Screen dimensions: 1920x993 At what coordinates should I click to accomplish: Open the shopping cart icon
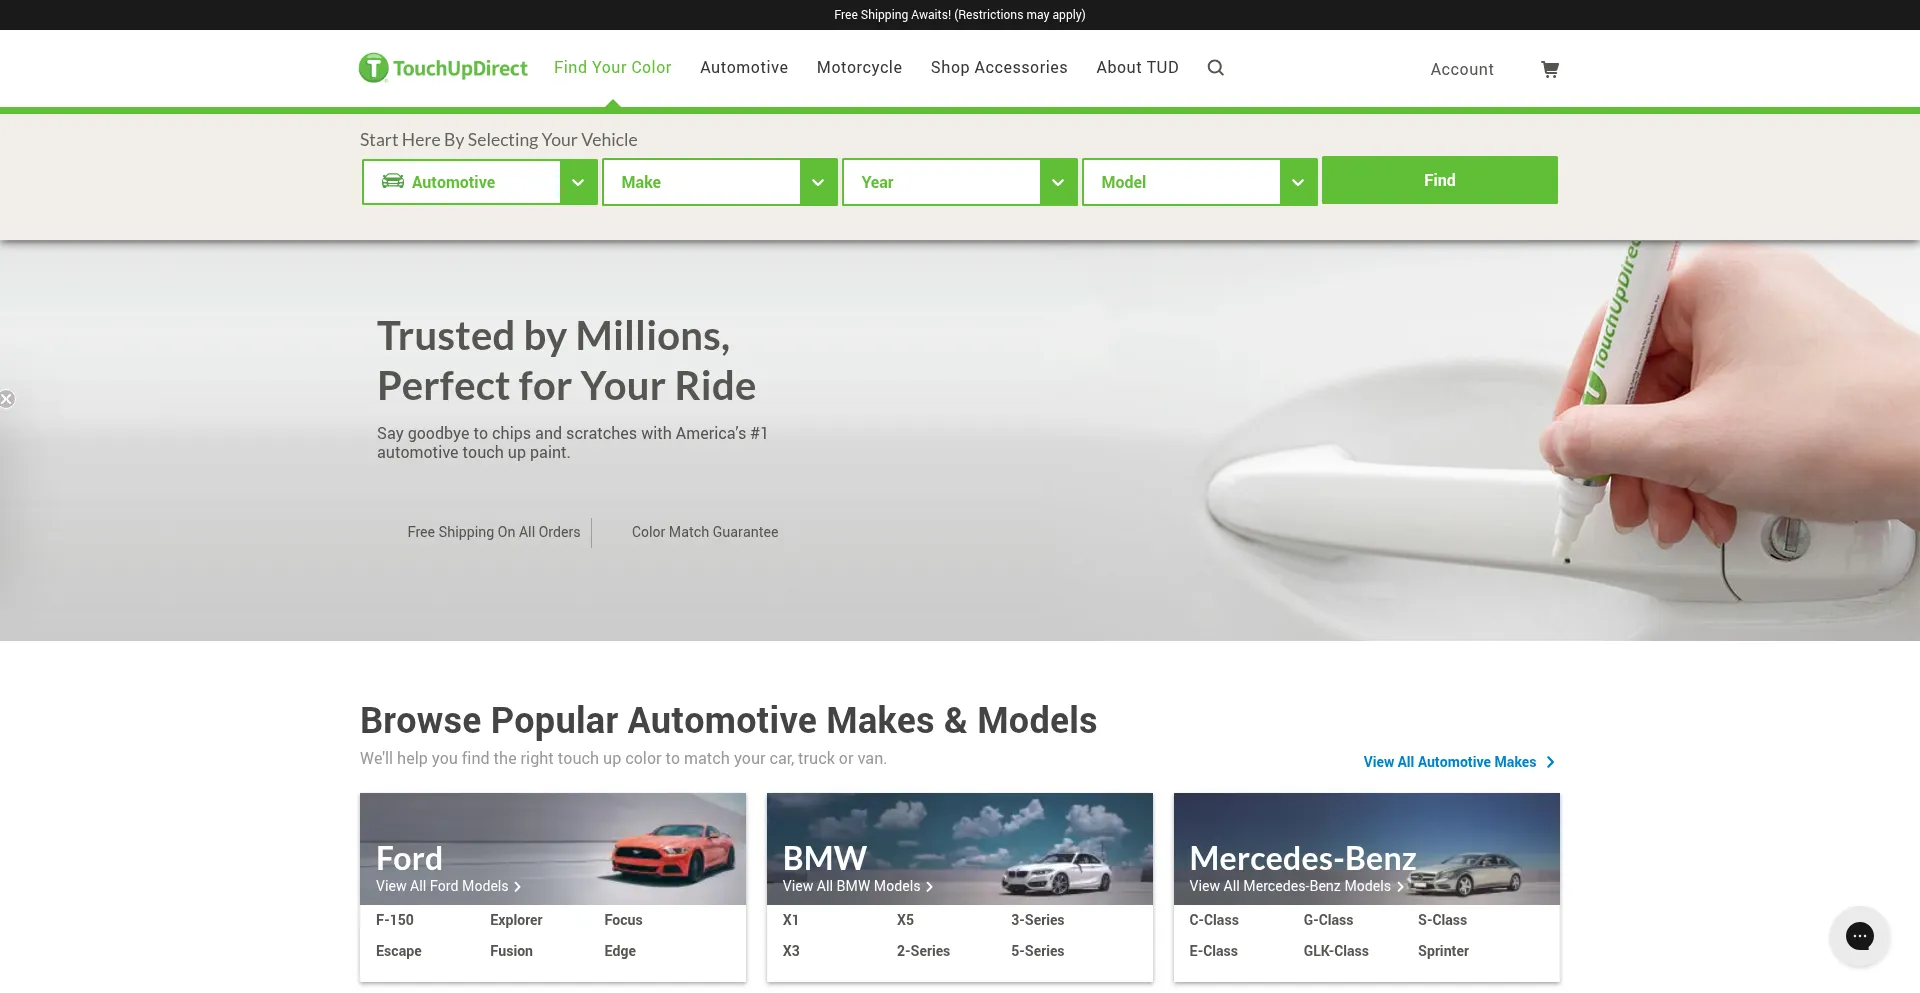pos(1549,69)
